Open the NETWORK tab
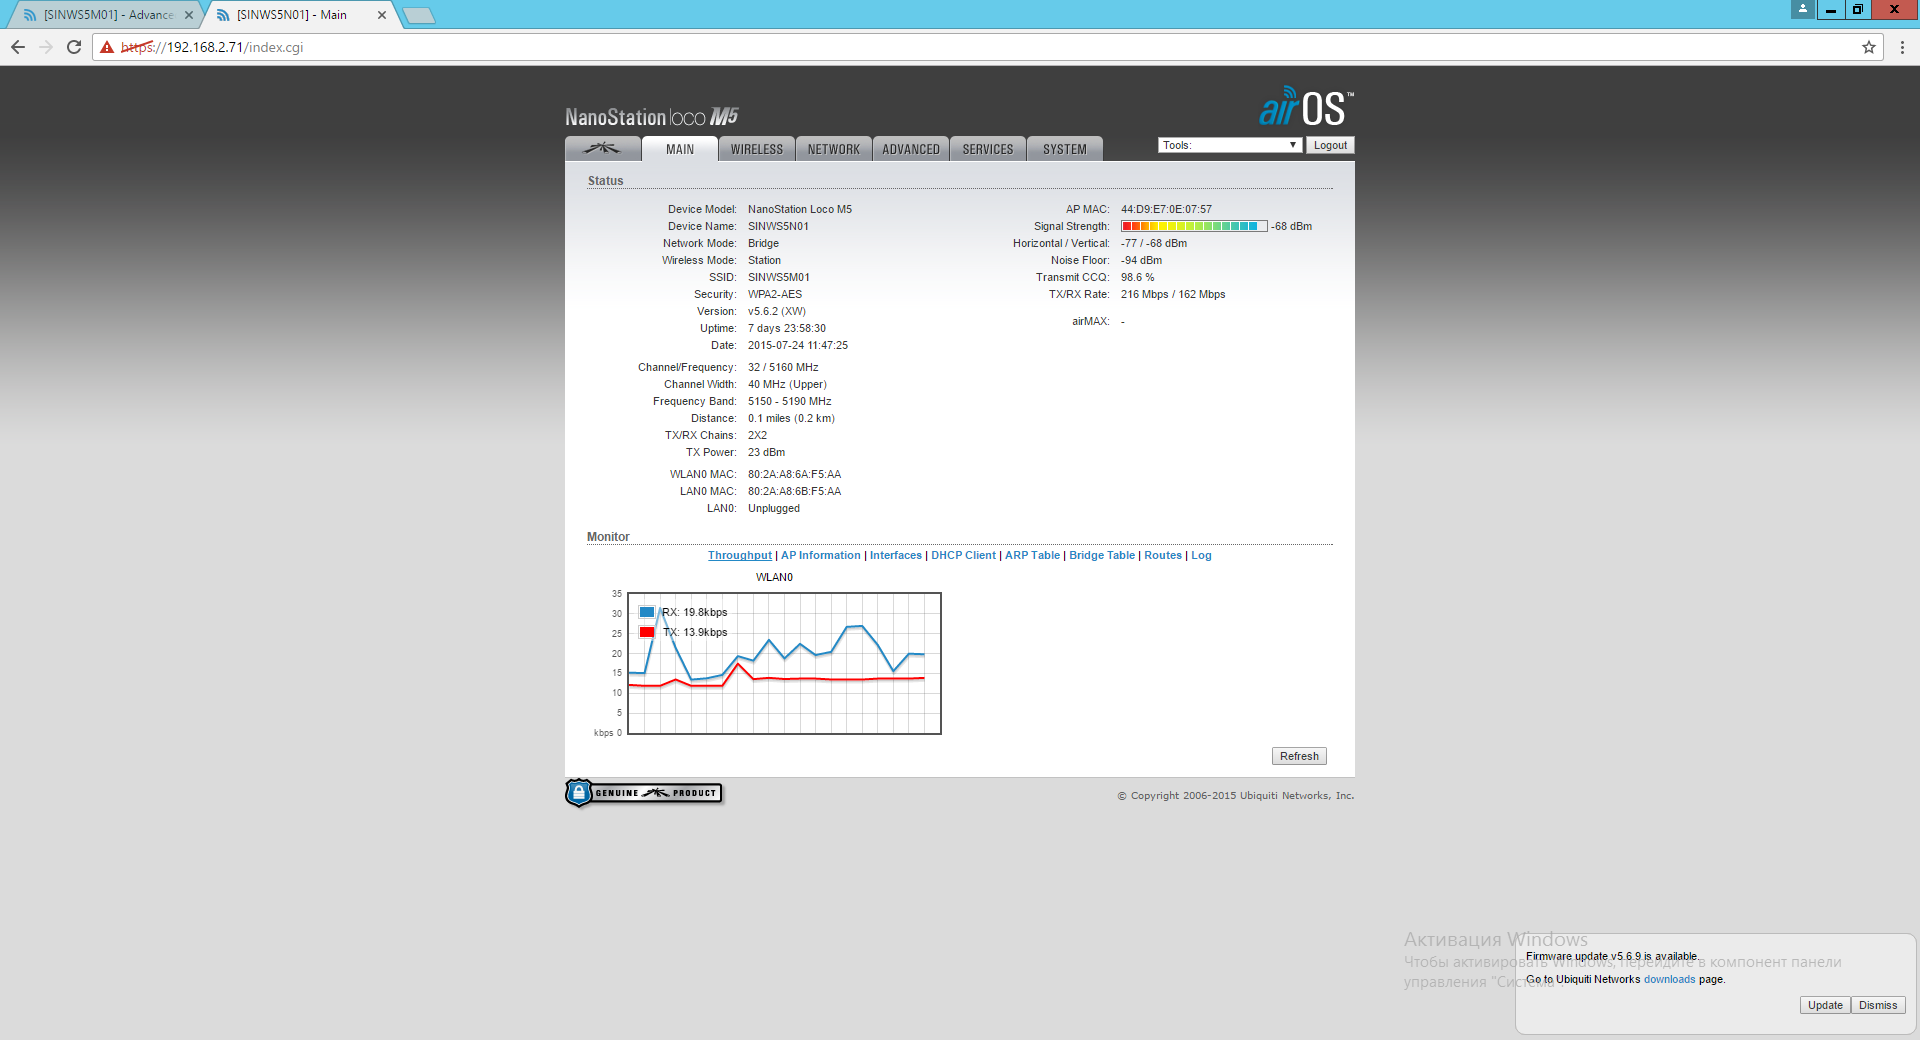Viewport: 1920px width, 1040px height. (x=834, y=149)
